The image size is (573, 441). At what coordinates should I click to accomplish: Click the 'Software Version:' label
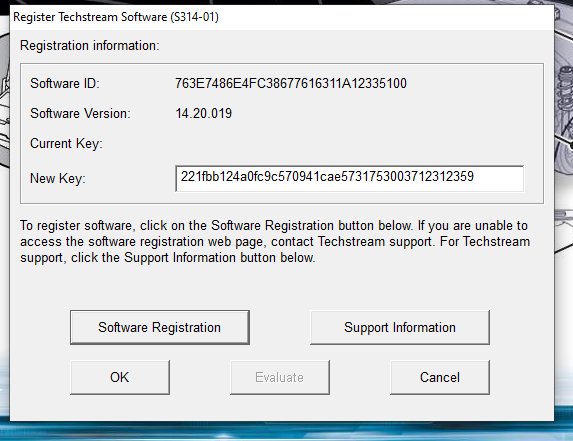(x=80, y=113)
